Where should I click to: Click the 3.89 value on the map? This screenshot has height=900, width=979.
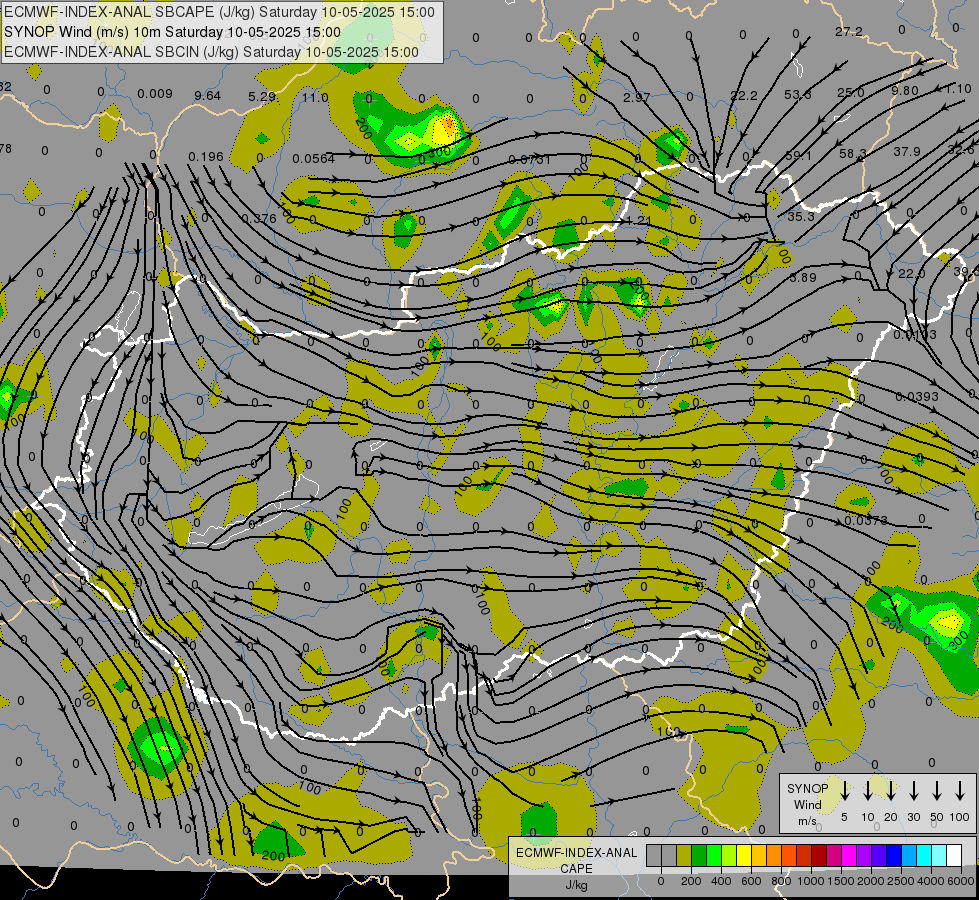click(802, 277)
